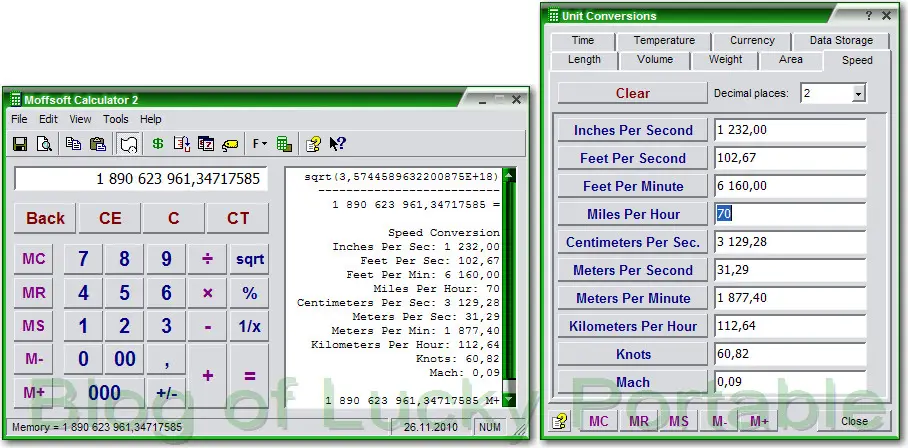Switch to the Time tab

click(x=583, y=41)
